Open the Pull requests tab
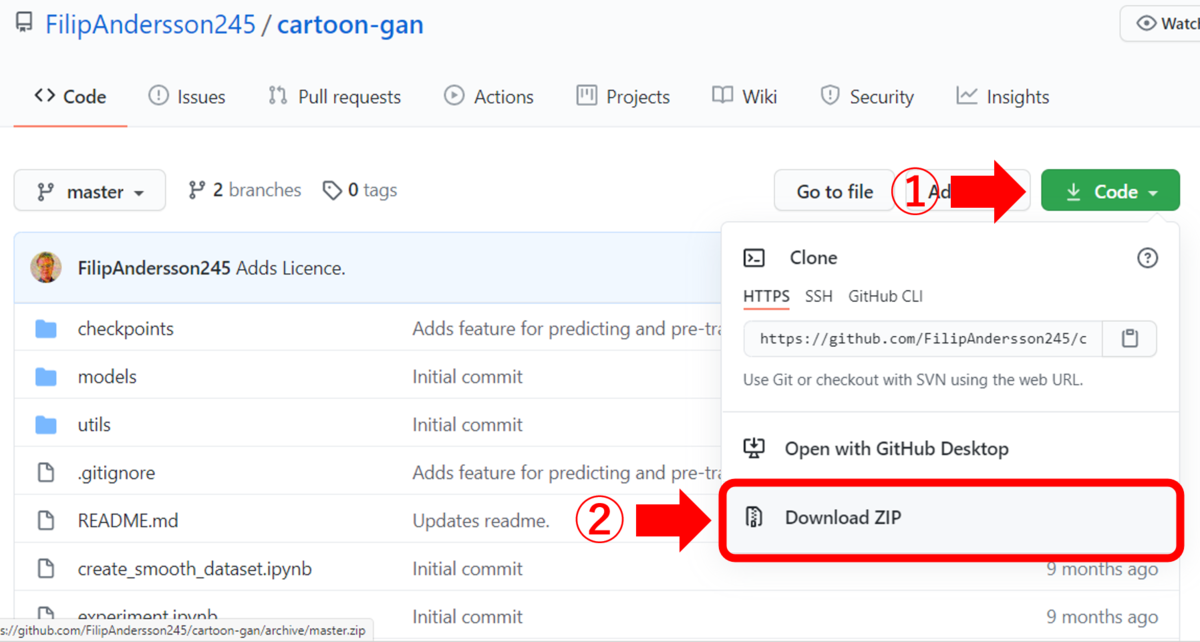The width and height of the screenshot is (1200, 642). tap(334, 97)
